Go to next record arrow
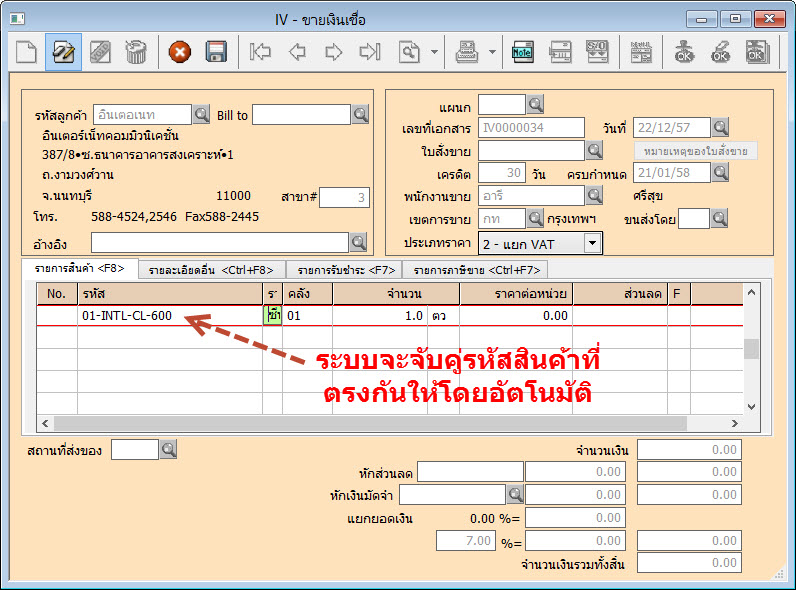 coord(334,52)
